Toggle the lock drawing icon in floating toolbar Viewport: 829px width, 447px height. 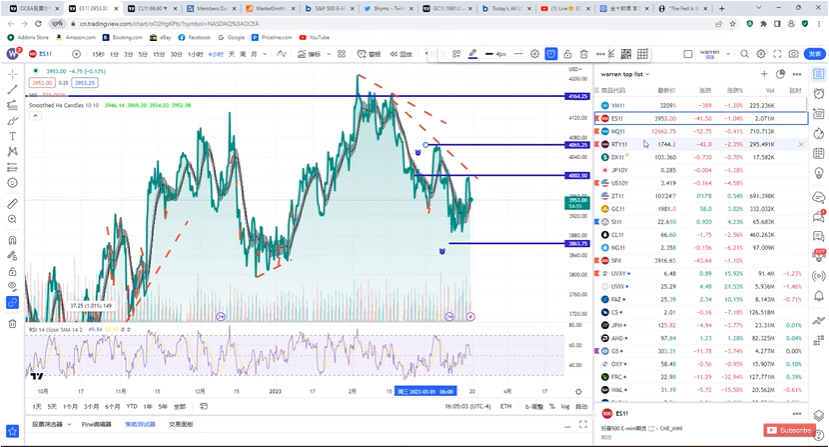tap(567, 54)
